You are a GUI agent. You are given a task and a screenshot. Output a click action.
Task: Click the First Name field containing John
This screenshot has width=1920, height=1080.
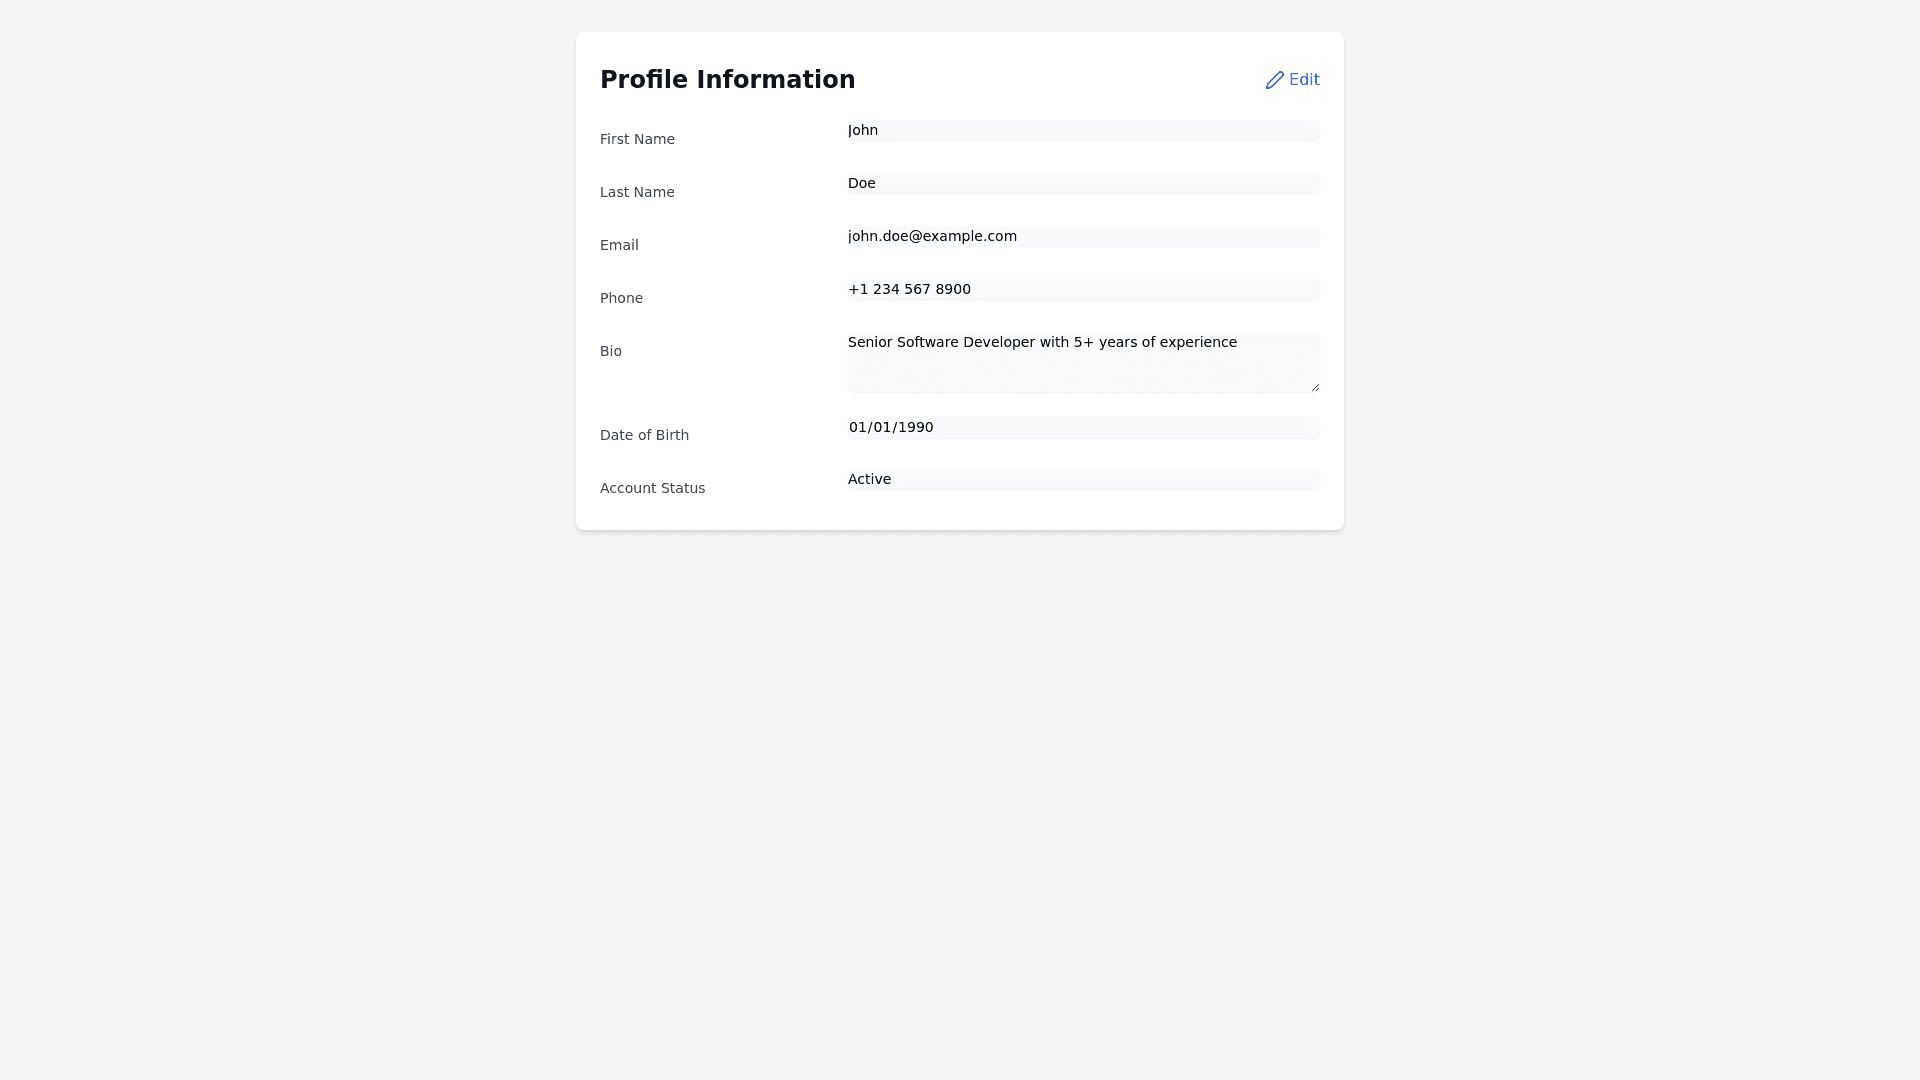click(1083, 131)
